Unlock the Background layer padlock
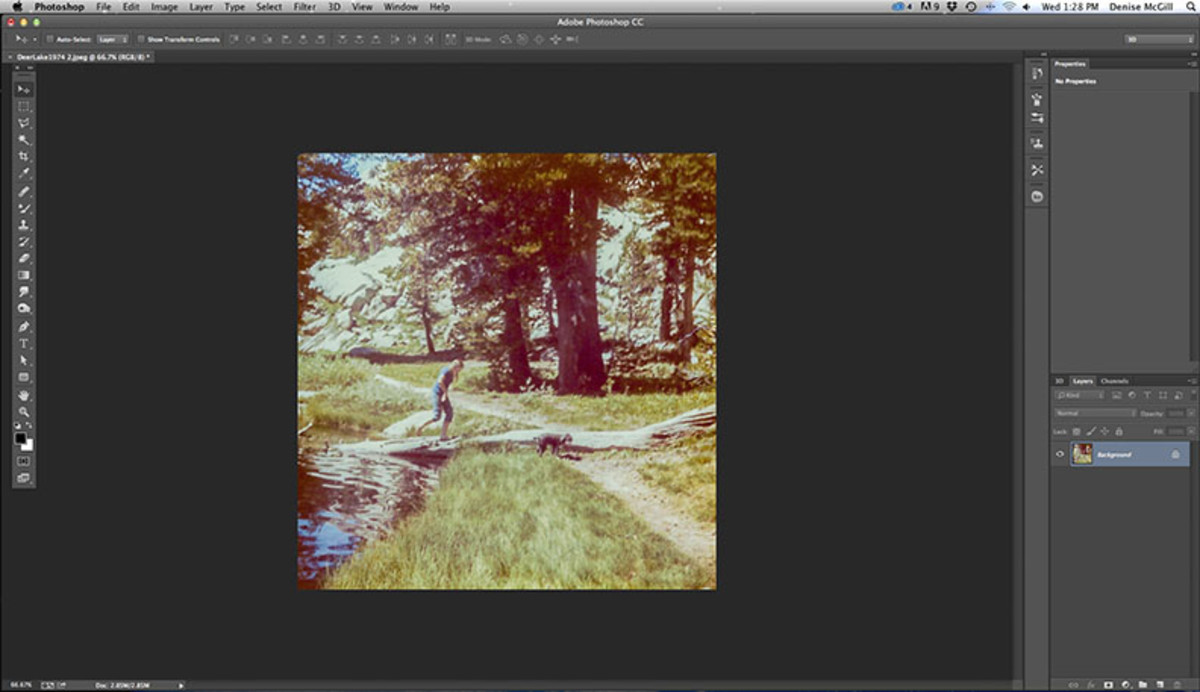Viewport: 1200px width, 692px height. click(x=1174, y=453)
